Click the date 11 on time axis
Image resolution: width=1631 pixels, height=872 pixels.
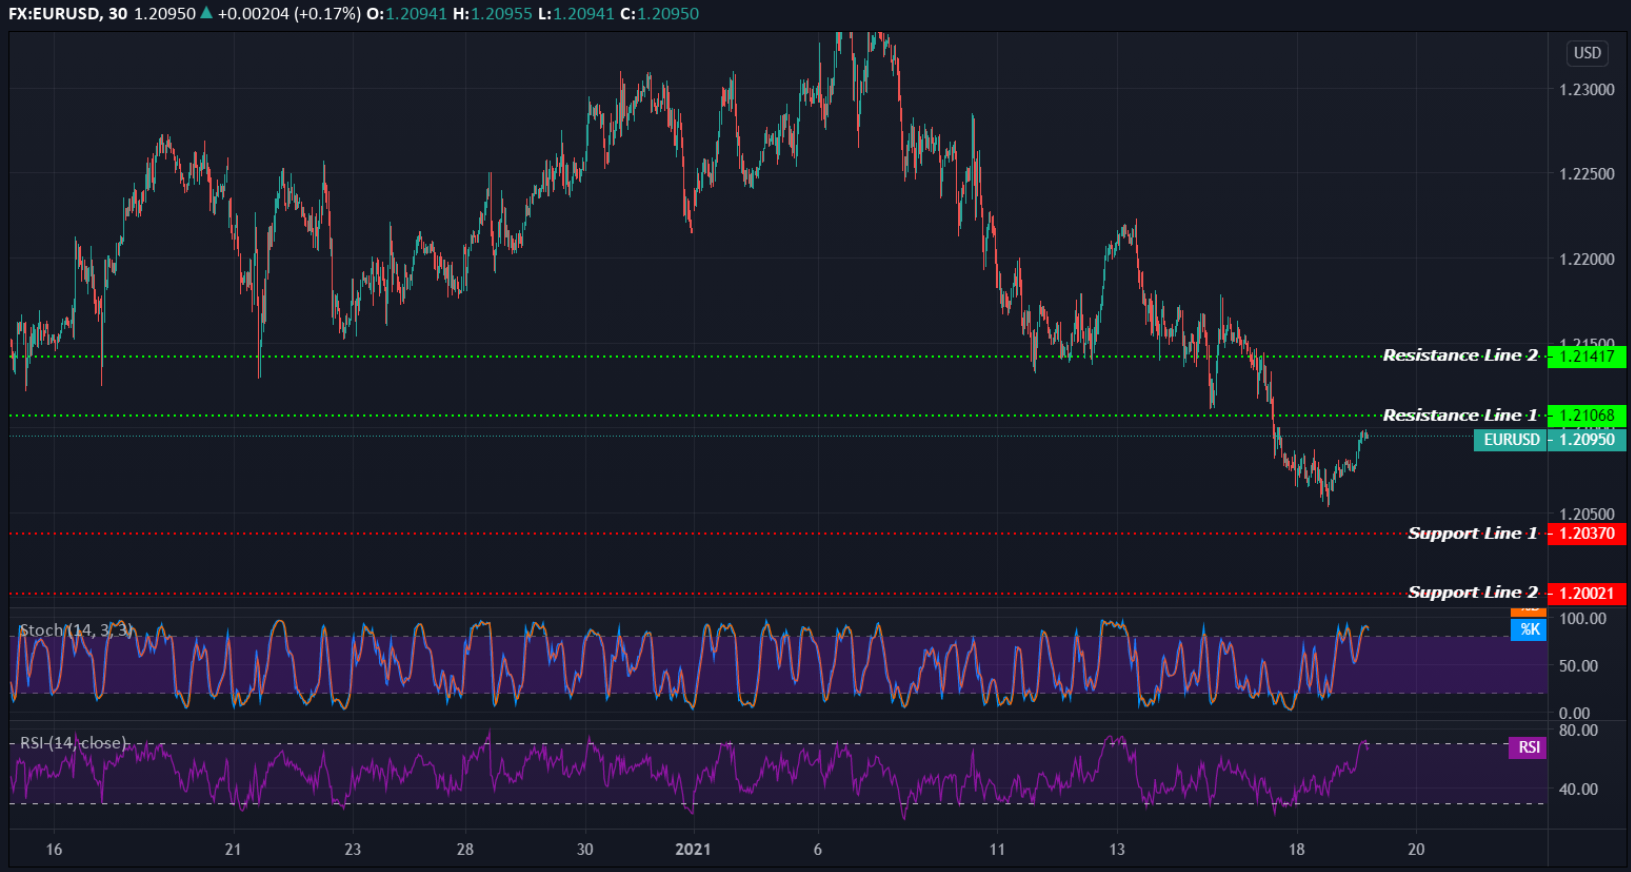pos(997,849)
